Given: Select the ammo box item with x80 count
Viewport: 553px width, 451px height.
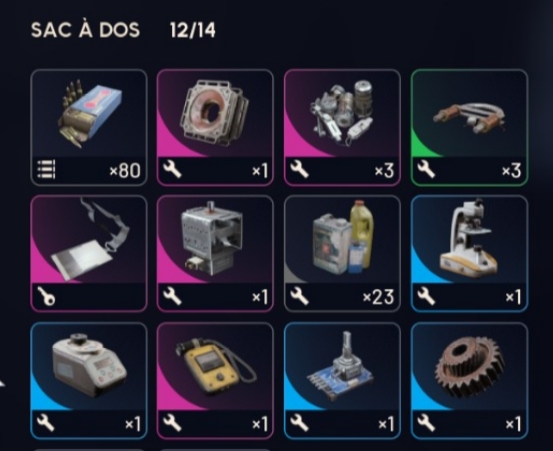Looking at the screenshot, I should (89, 127).
